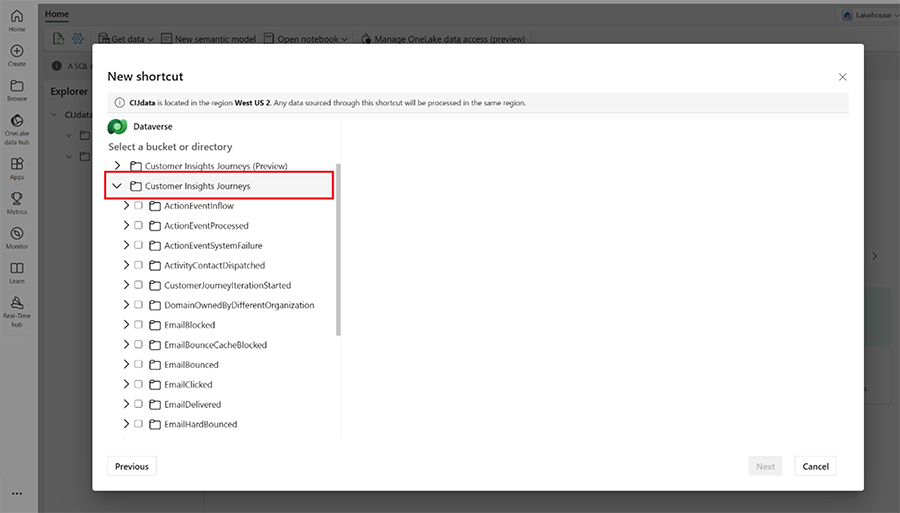Collapse the Customer Insights Journeys folder
This screenshot has height=513, width=900.
[117, 186]
